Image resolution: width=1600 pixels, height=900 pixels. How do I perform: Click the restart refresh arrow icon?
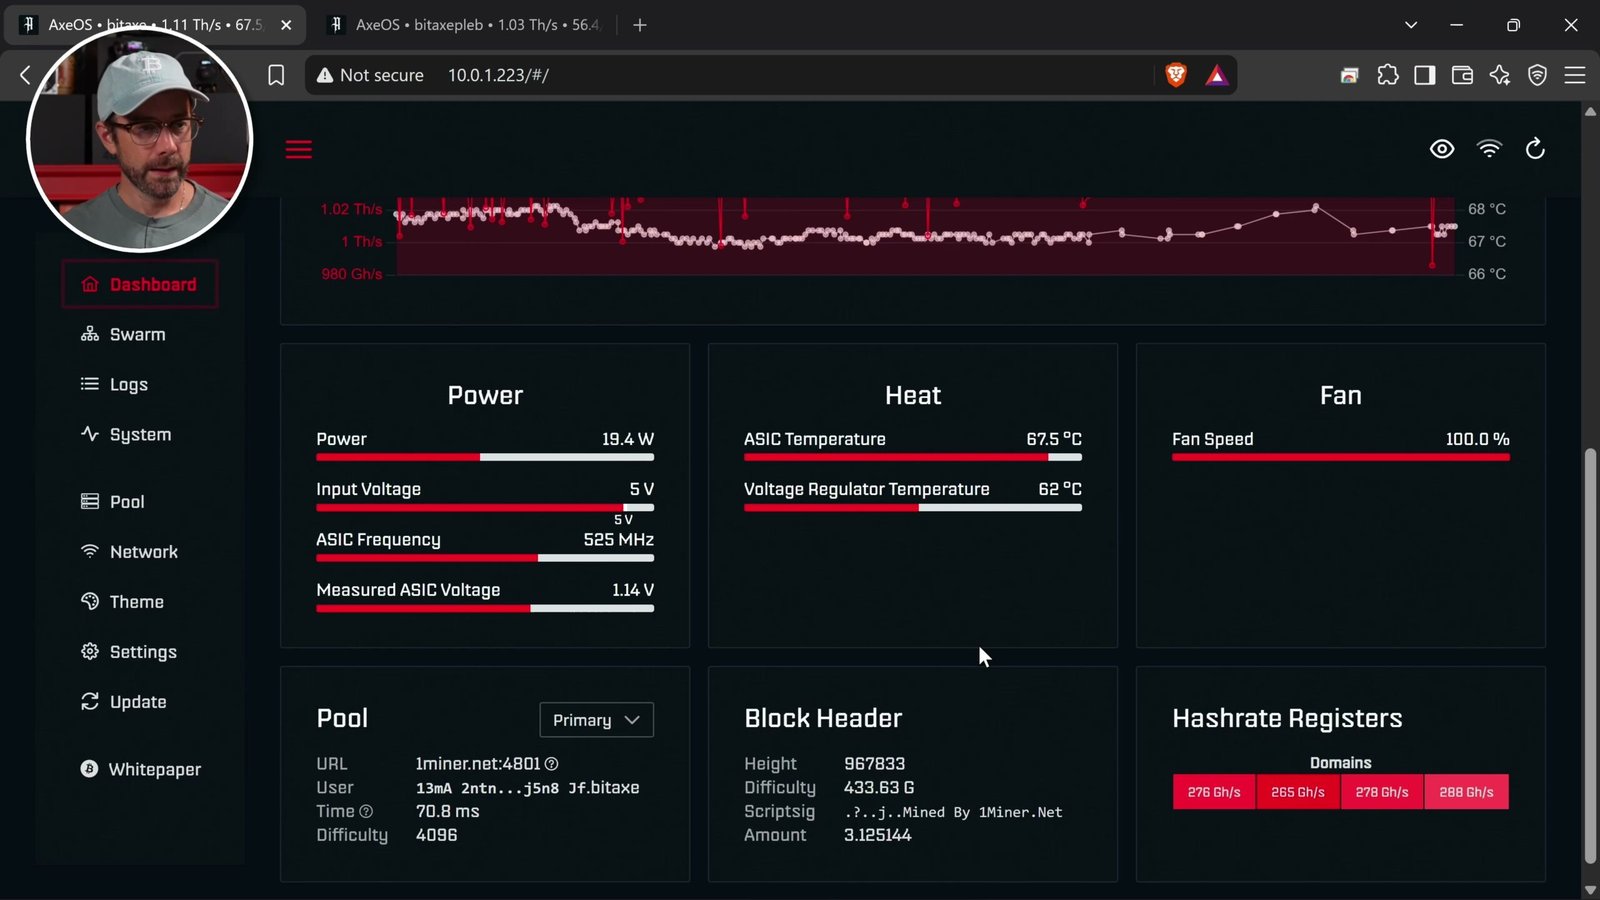point(1535,149)
